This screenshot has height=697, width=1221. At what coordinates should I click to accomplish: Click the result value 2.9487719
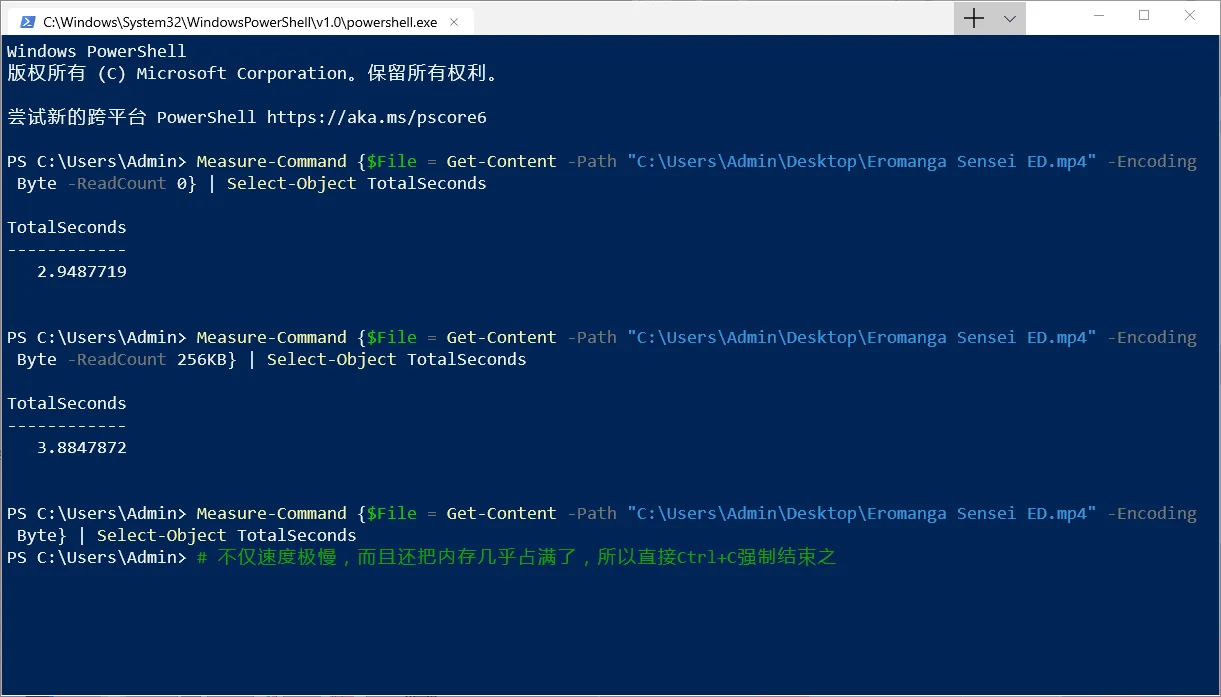point(82,271)
